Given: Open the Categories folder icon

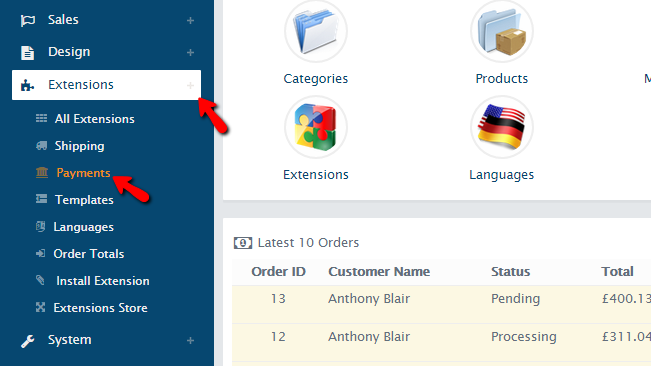Looking at the screenshot, I should point(316,32).
